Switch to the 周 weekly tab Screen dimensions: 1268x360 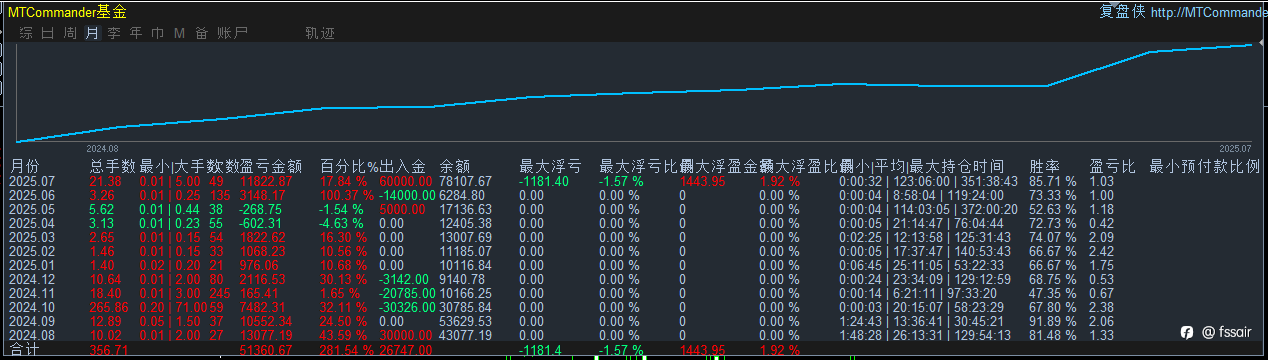pyautogui.click(x=70, y=33)
